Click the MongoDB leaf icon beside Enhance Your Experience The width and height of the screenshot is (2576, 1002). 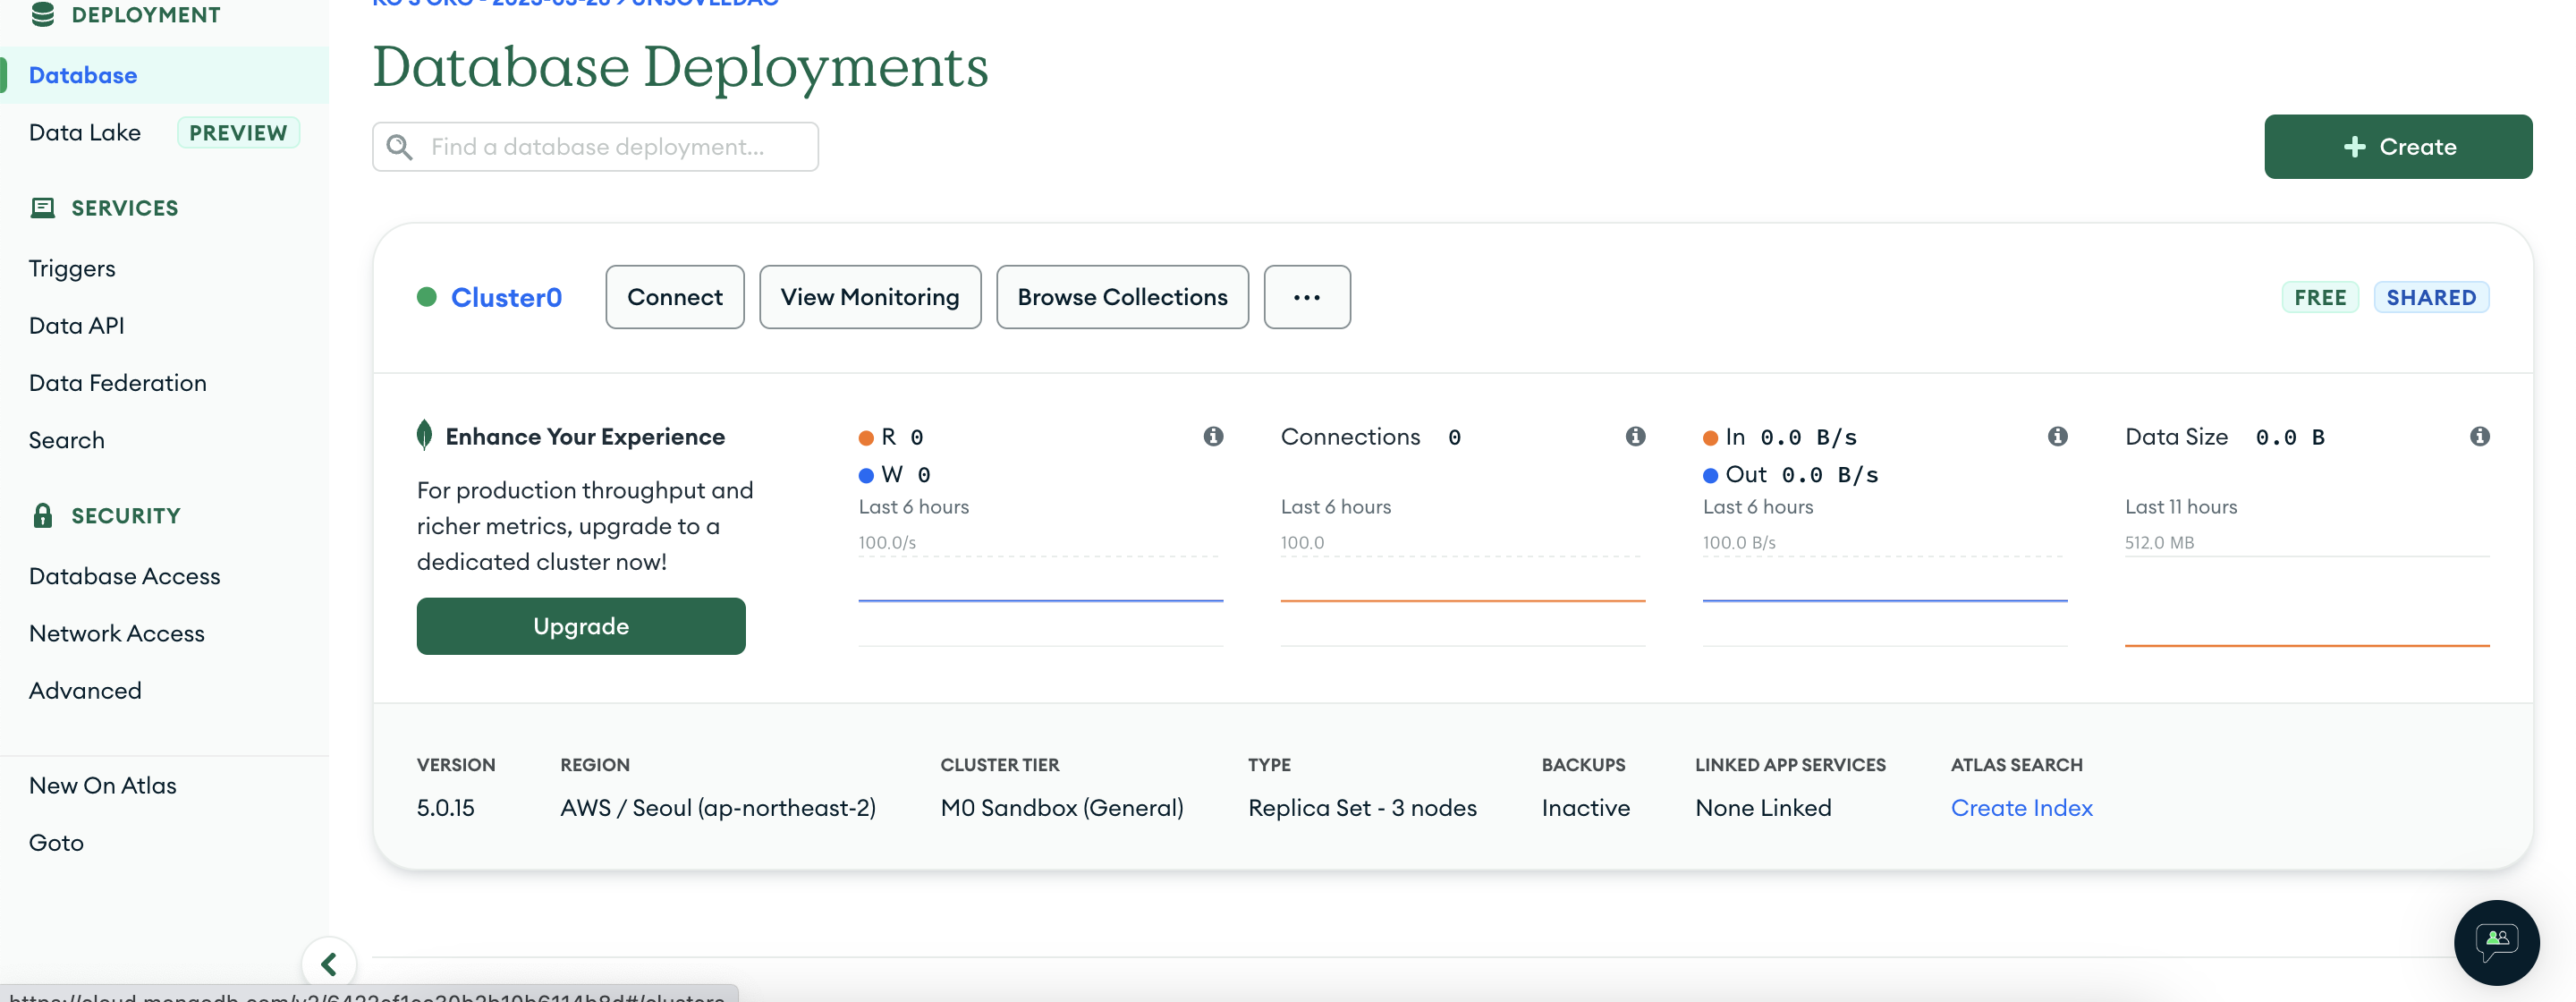point(425,435)
